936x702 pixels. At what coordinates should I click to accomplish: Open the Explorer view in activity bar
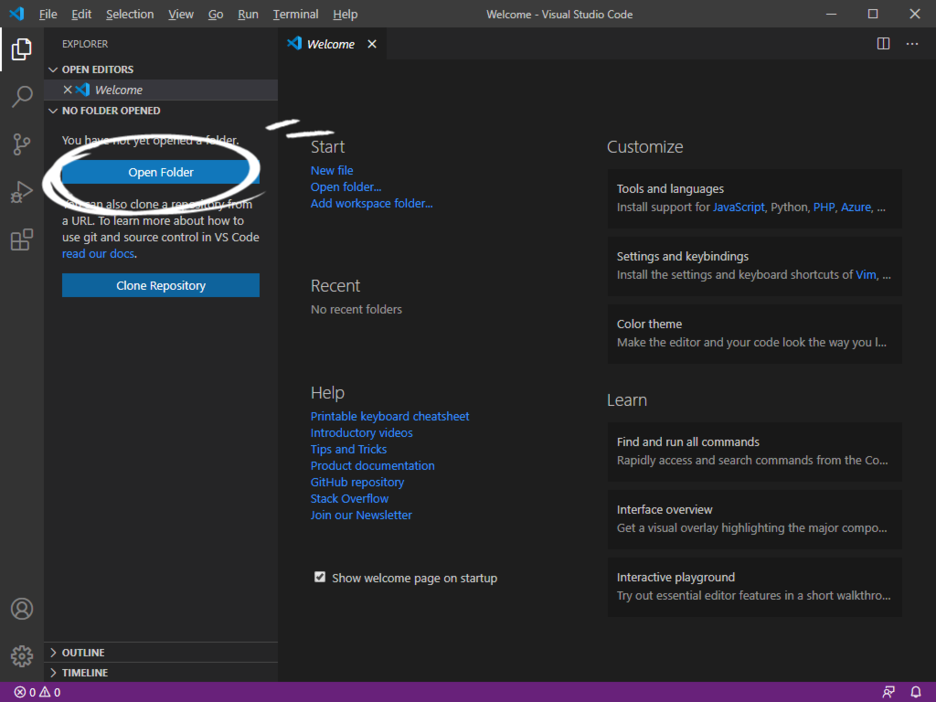[21, 49]
